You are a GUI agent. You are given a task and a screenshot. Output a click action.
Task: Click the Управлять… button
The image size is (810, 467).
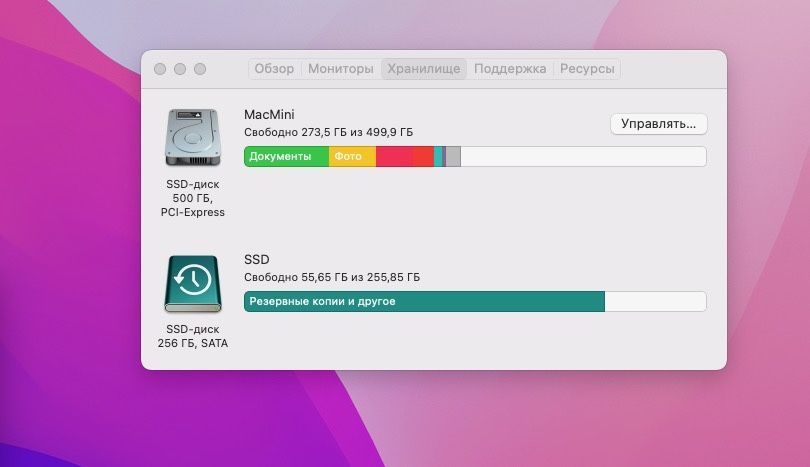[658, 124]
